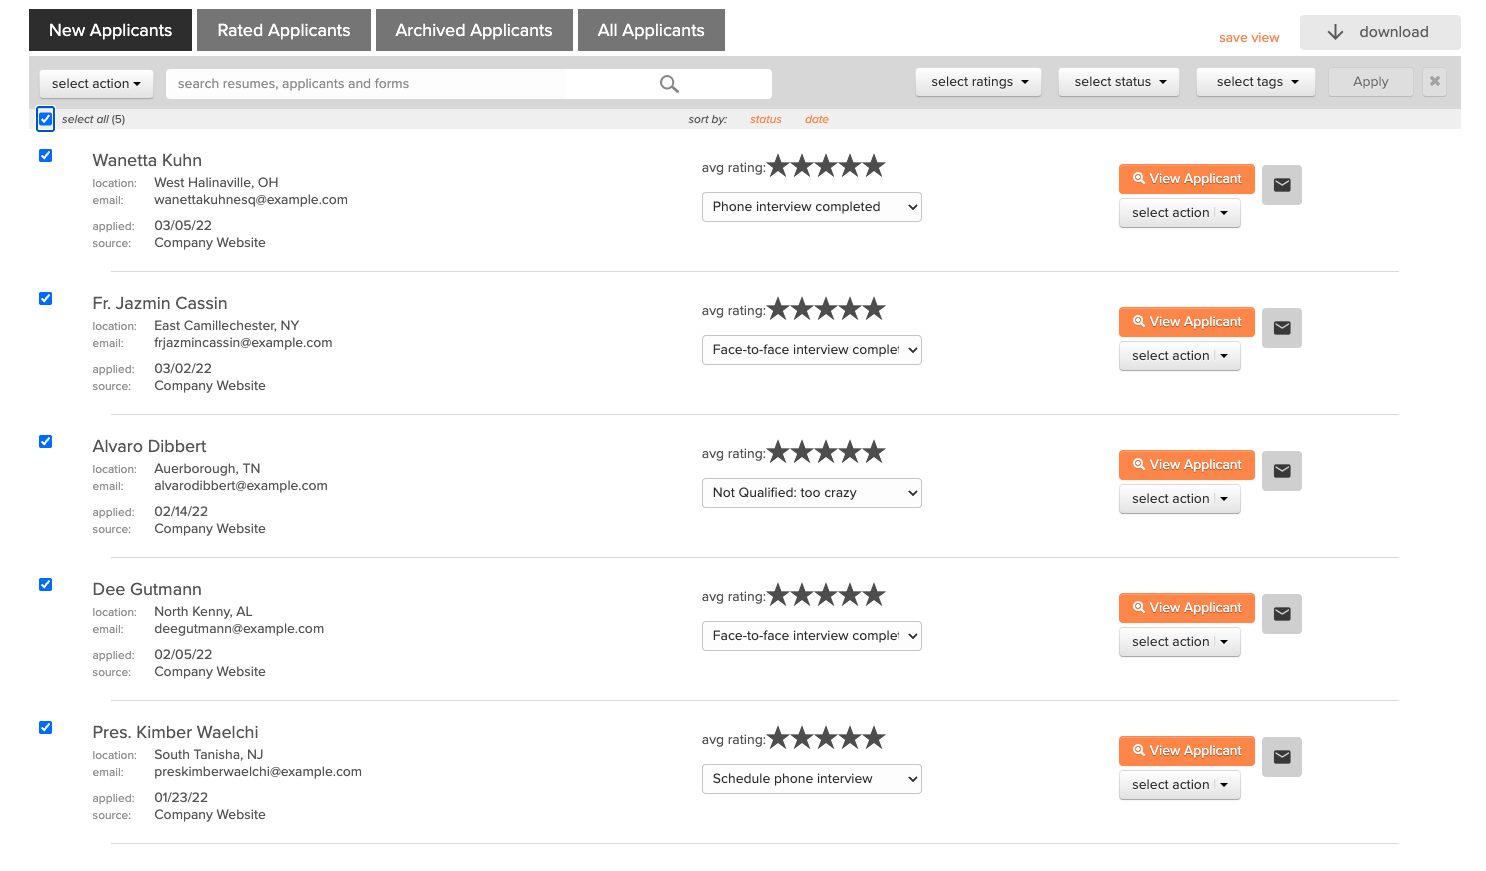1486x871 pixels.
Task: Open the select status filter
Action: (x=1119, y=82)
